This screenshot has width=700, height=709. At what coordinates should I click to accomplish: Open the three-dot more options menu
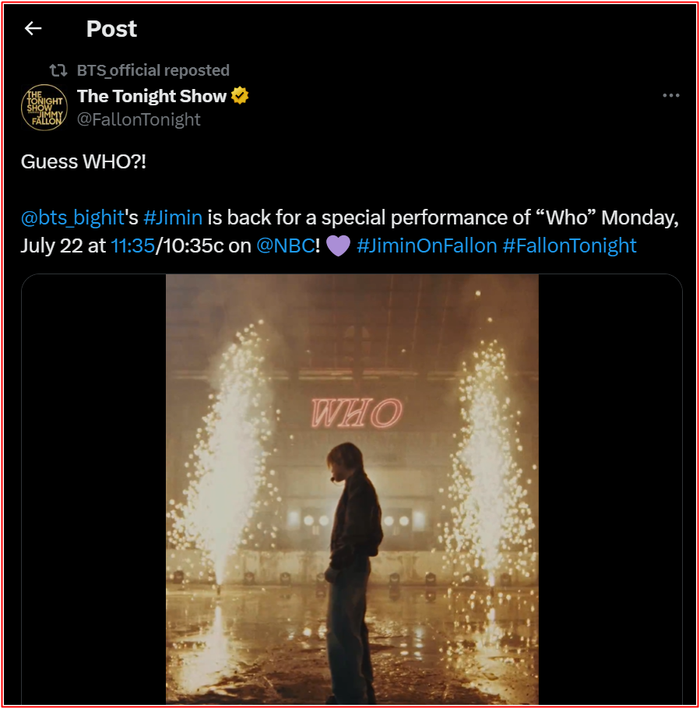point(671,95)
